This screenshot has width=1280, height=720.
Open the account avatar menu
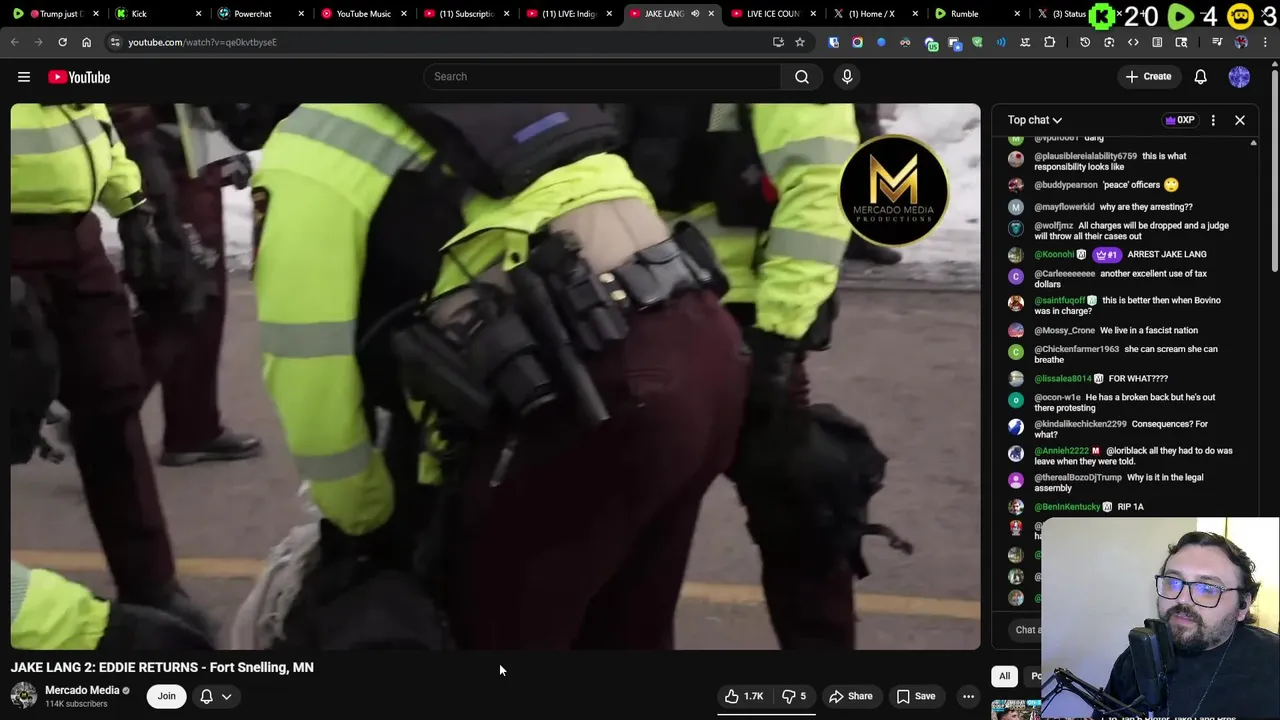pyautogui.click(x=1239, y=77)
